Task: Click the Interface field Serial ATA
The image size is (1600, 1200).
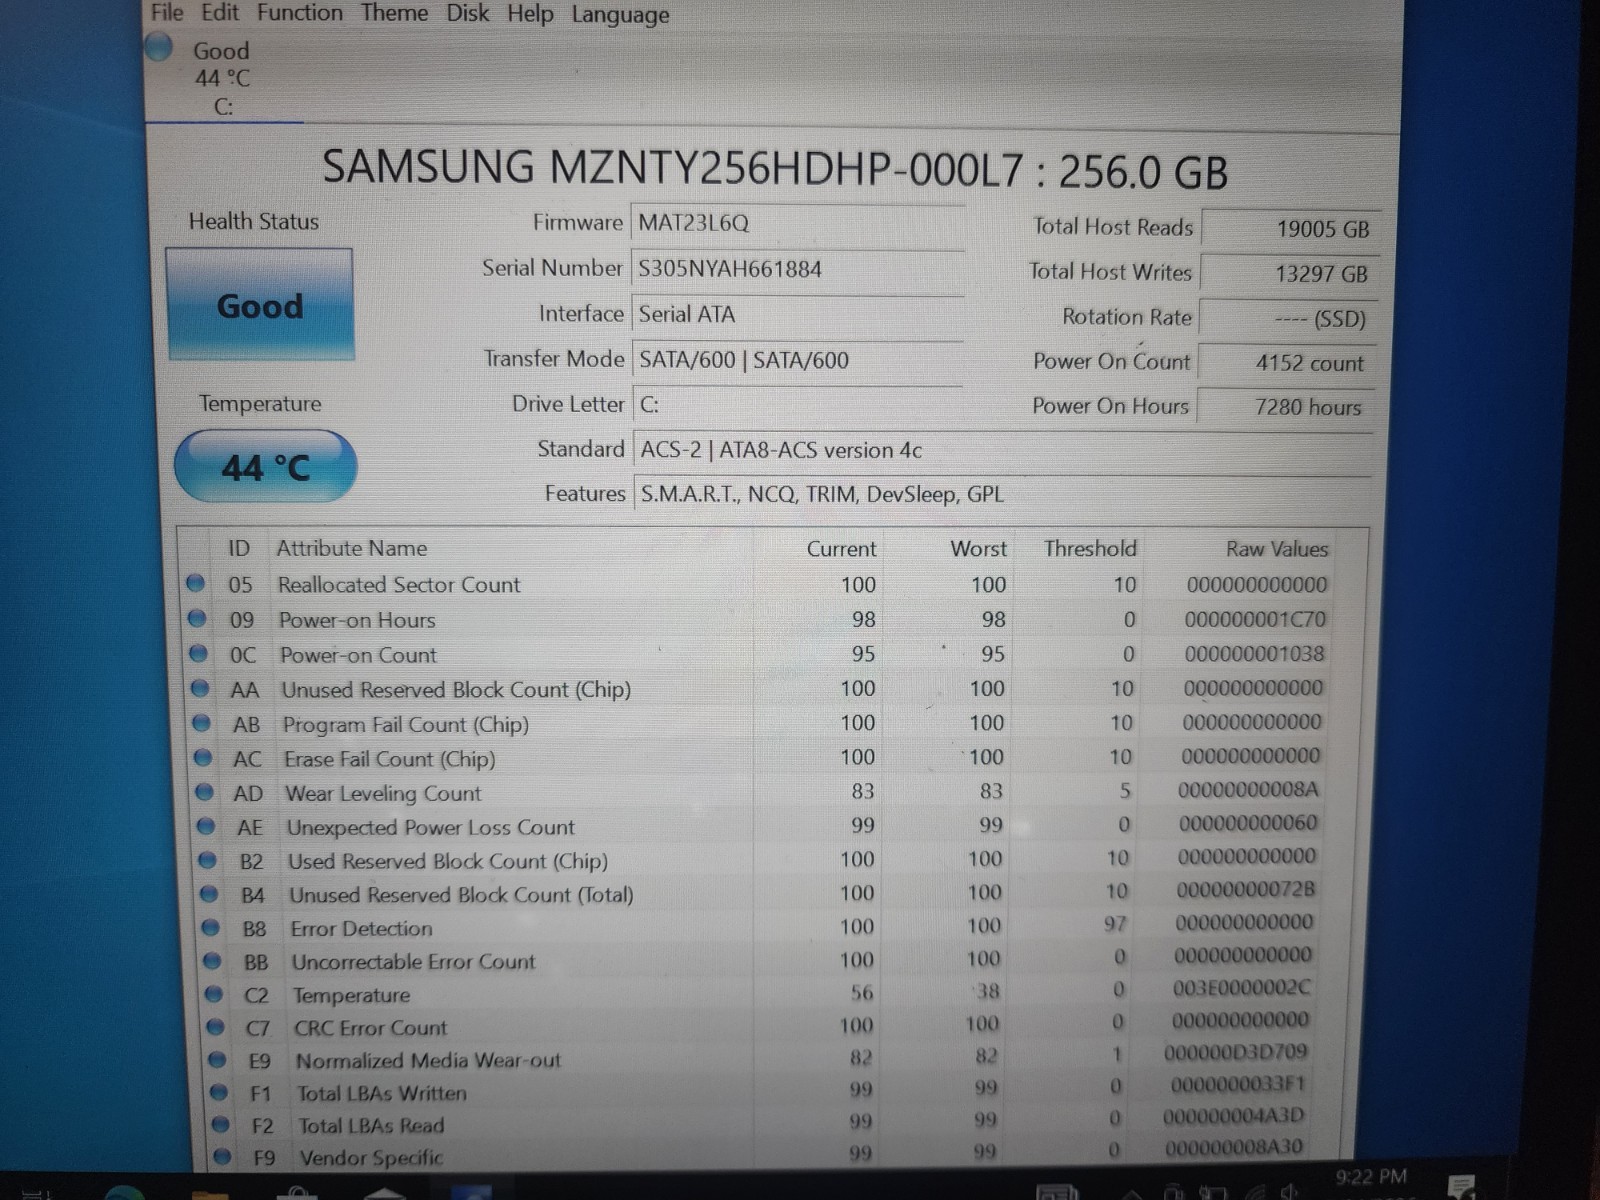Action: click(x=797, y=314)
